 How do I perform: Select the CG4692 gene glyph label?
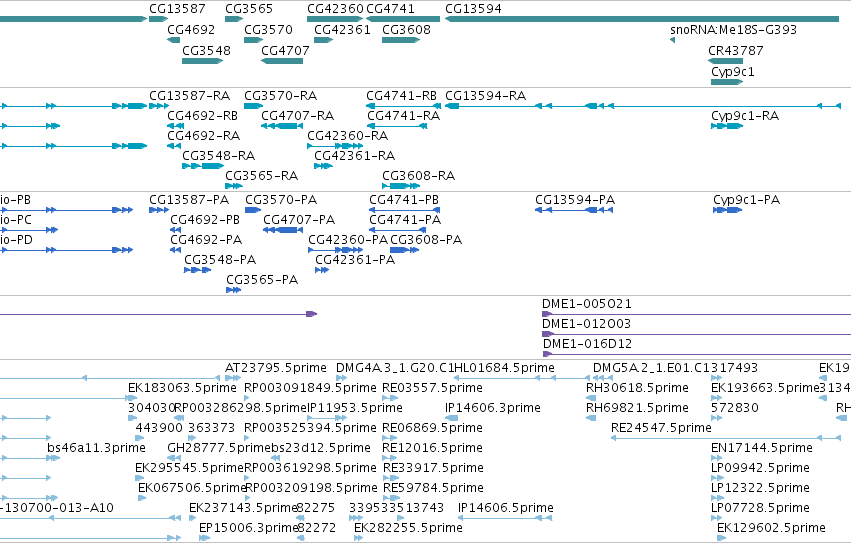pos(191,29)
